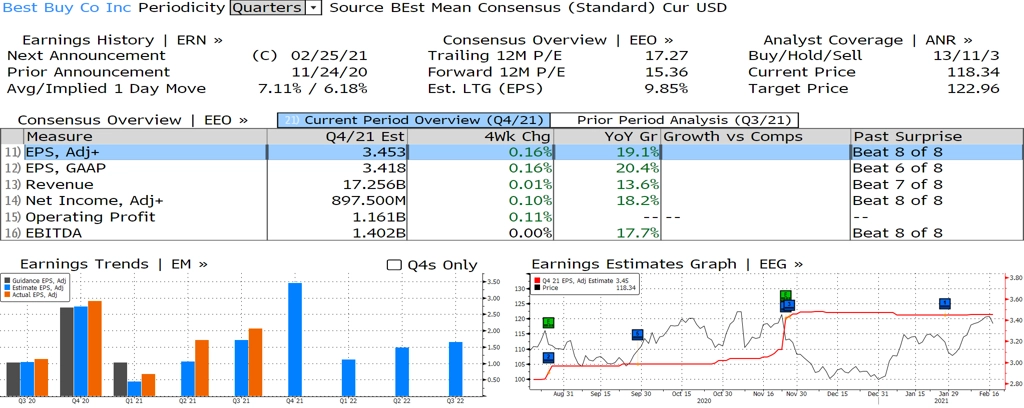Click green event marker near Nov 30
Viewport: 1024px width, 408px height.
pos(786,296)
